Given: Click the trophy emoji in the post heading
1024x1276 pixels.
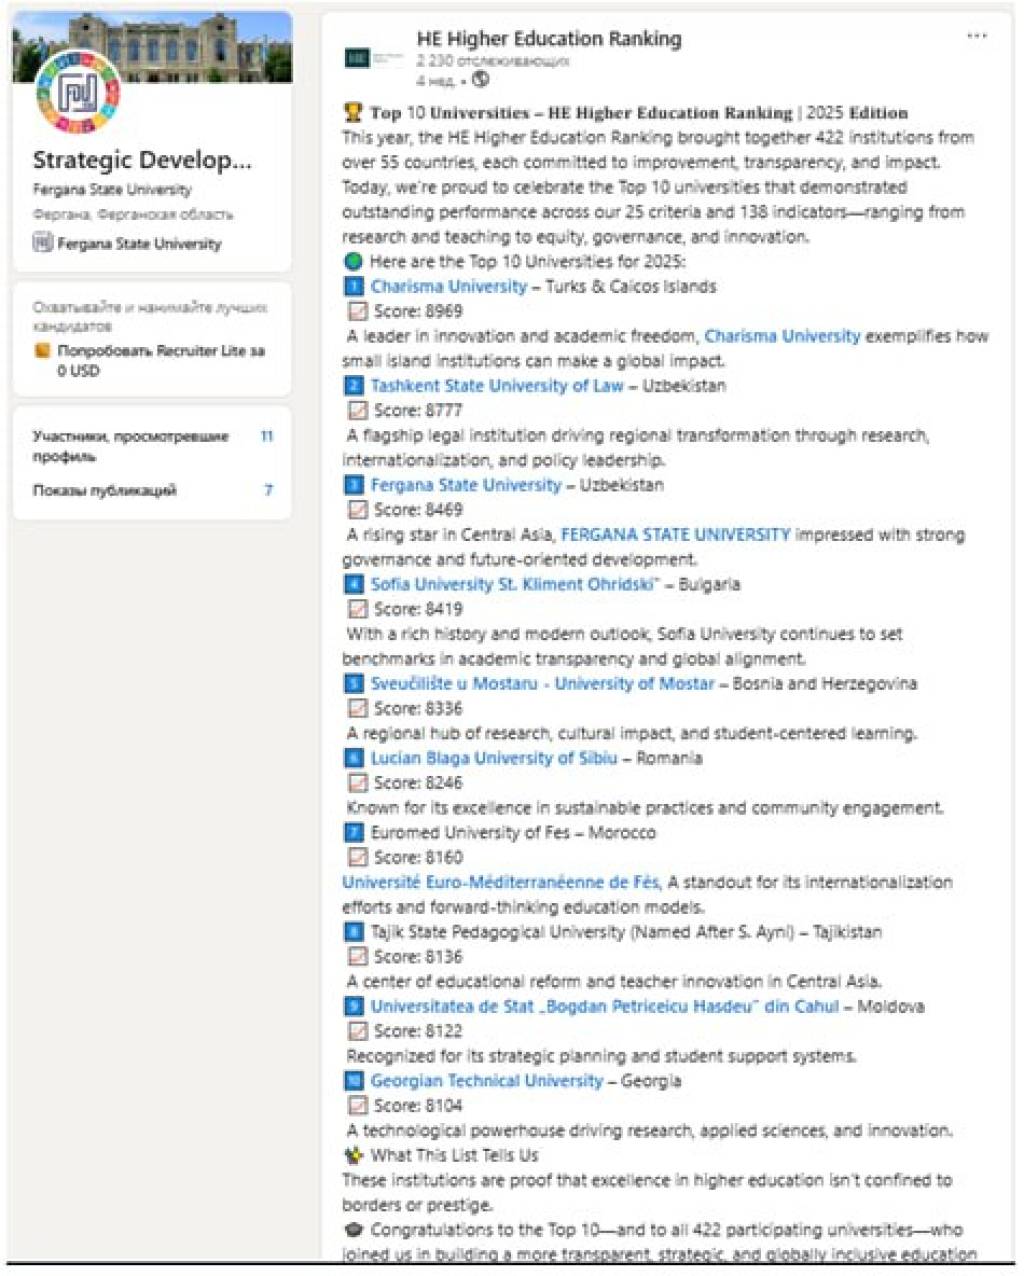Looking at the screenshot, I should click(x=352, y=112).
